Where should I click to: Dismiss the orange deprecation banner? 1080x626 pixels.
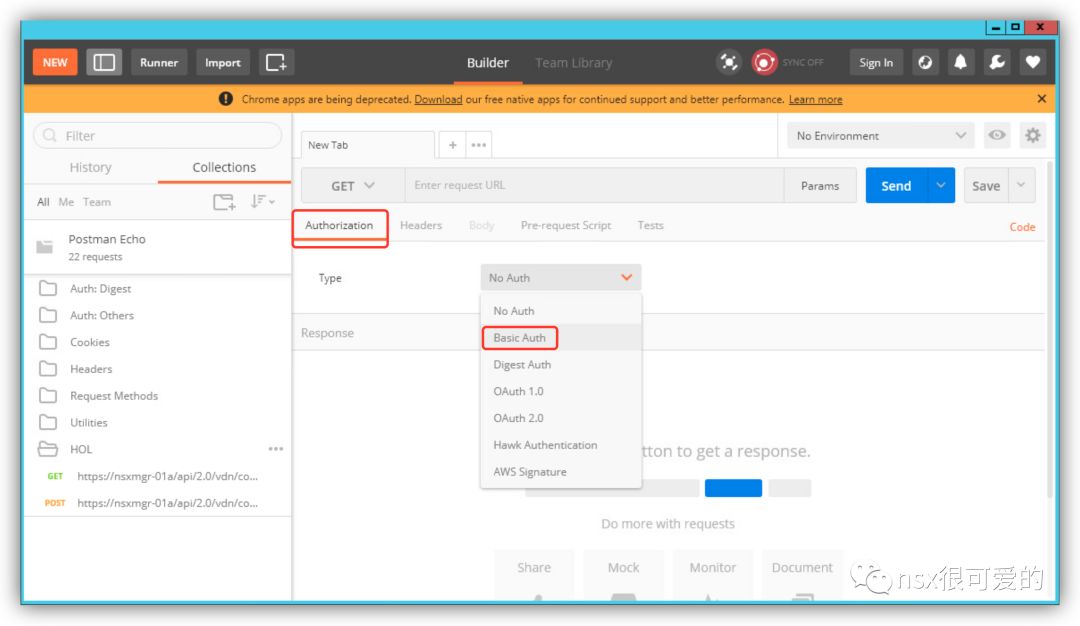tap(1041, 99)
